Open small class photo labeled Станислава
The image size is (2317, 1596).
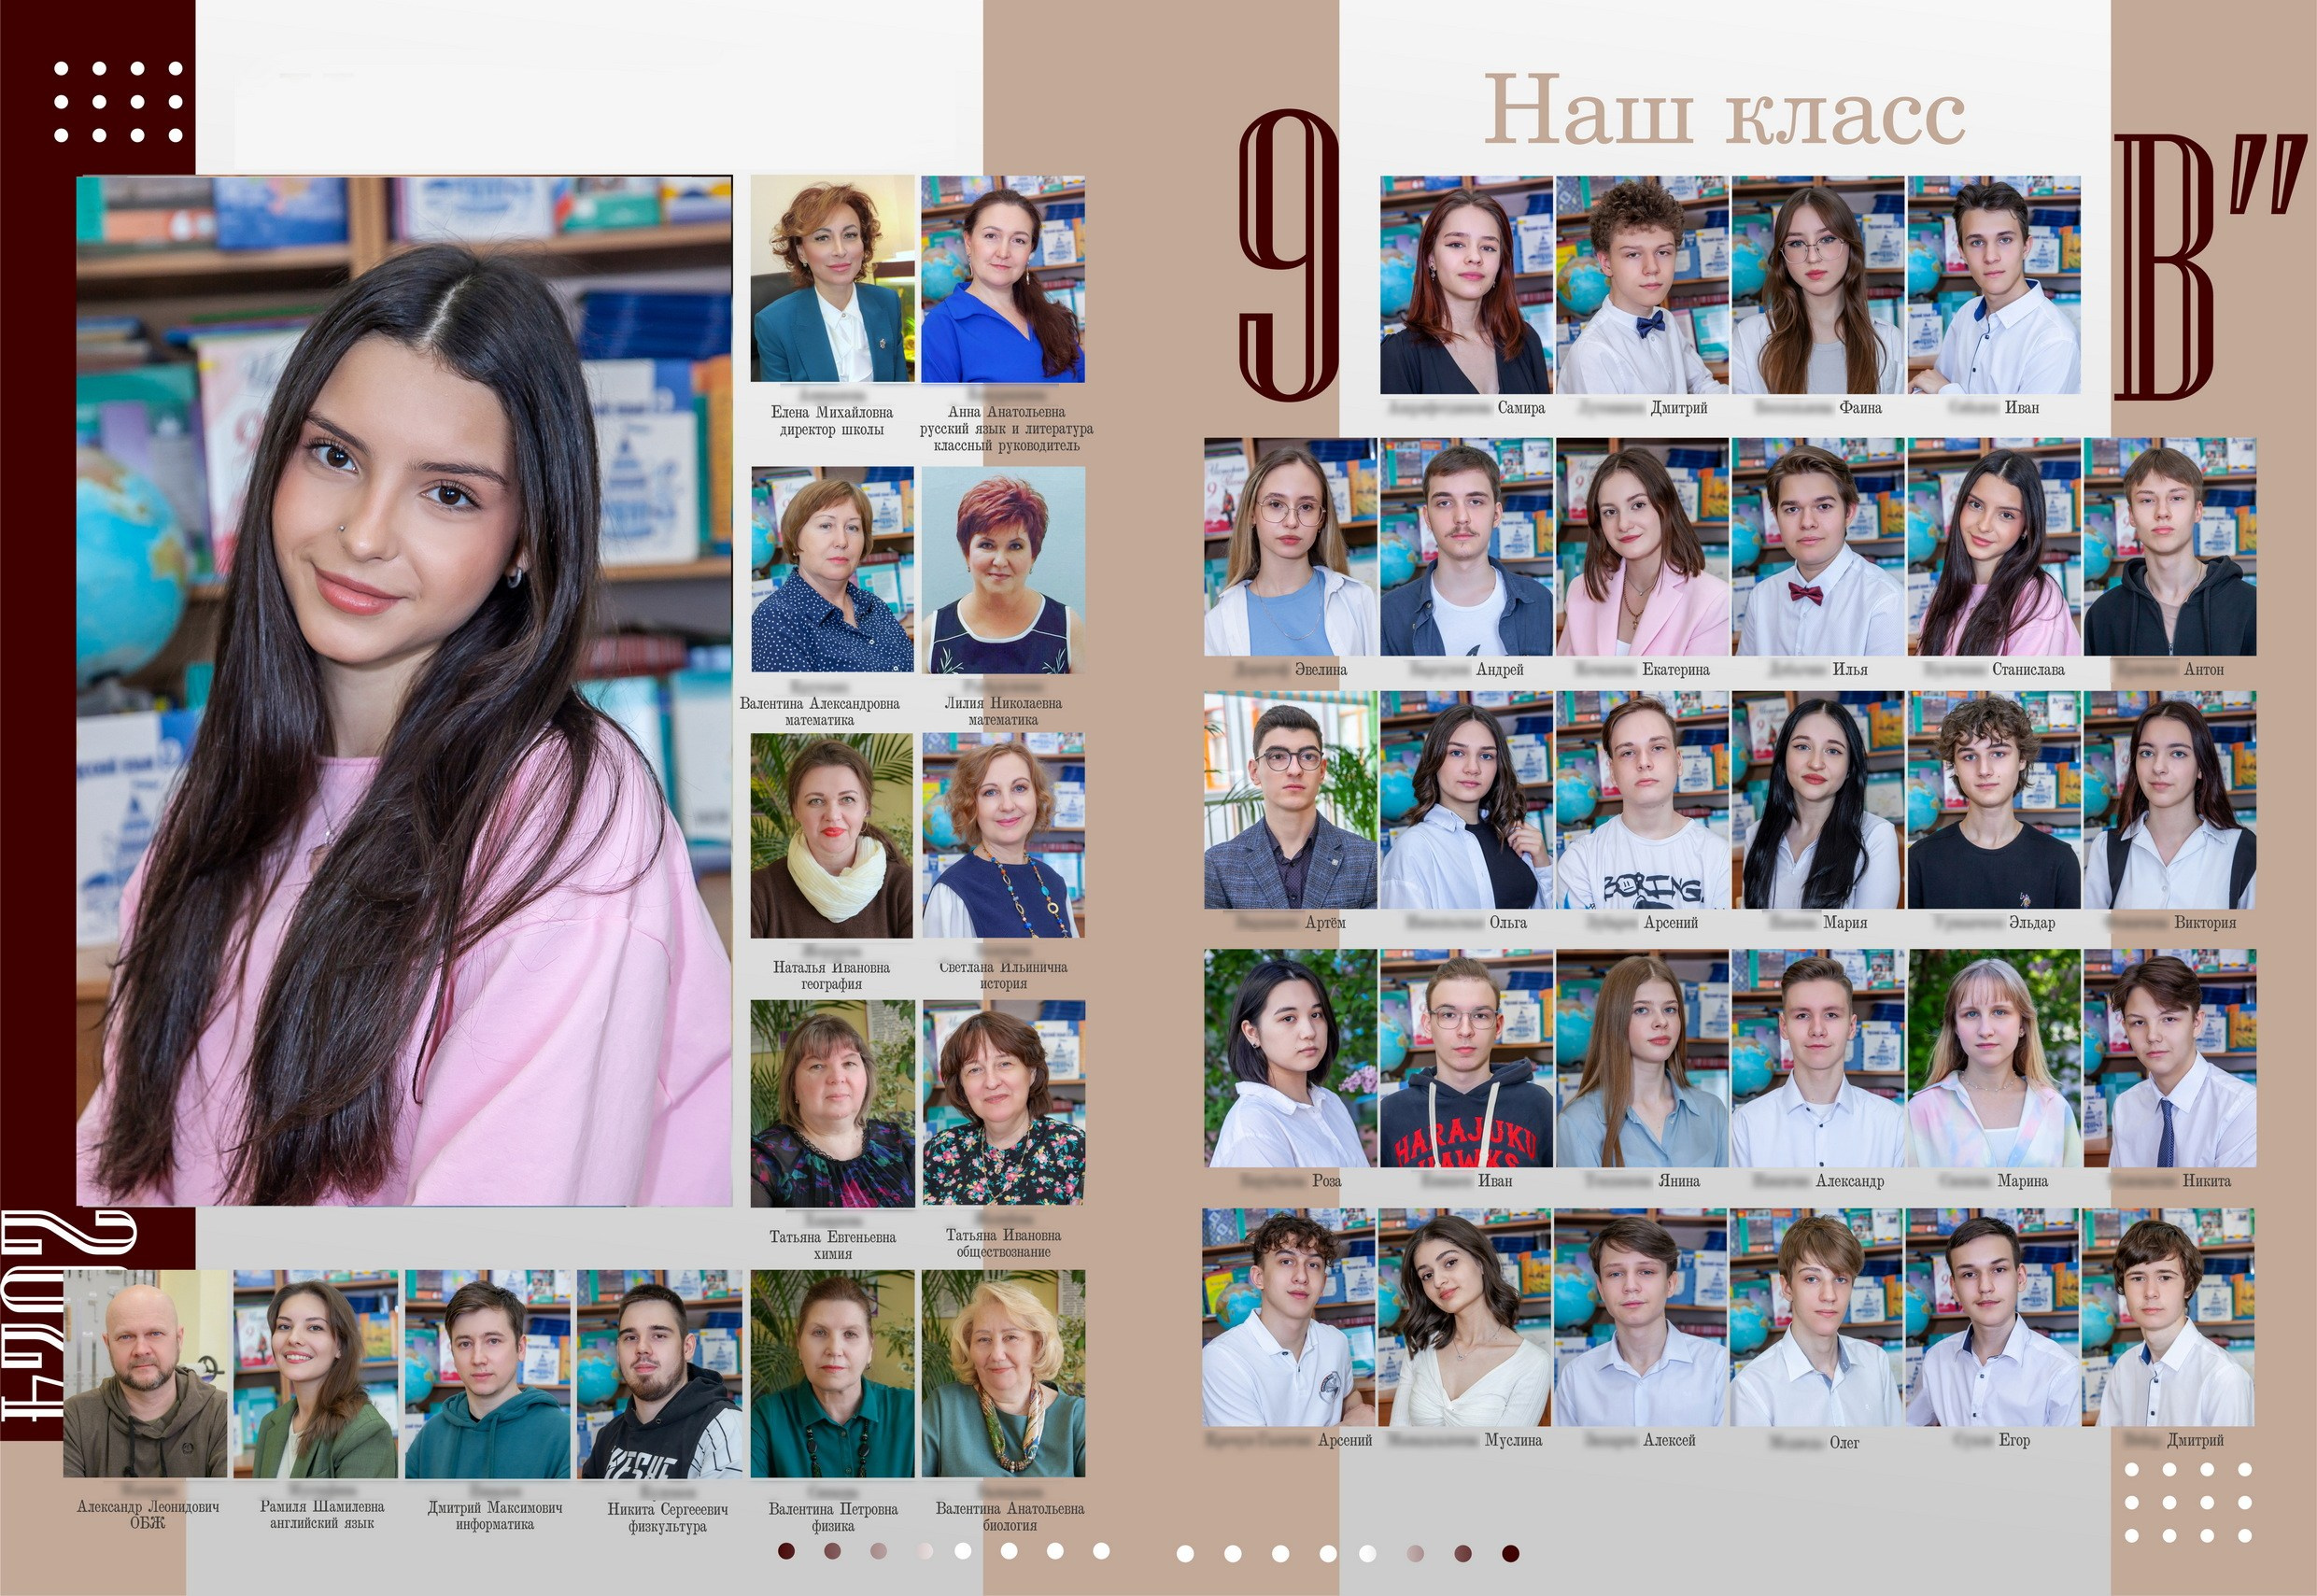coord(1994,547)
